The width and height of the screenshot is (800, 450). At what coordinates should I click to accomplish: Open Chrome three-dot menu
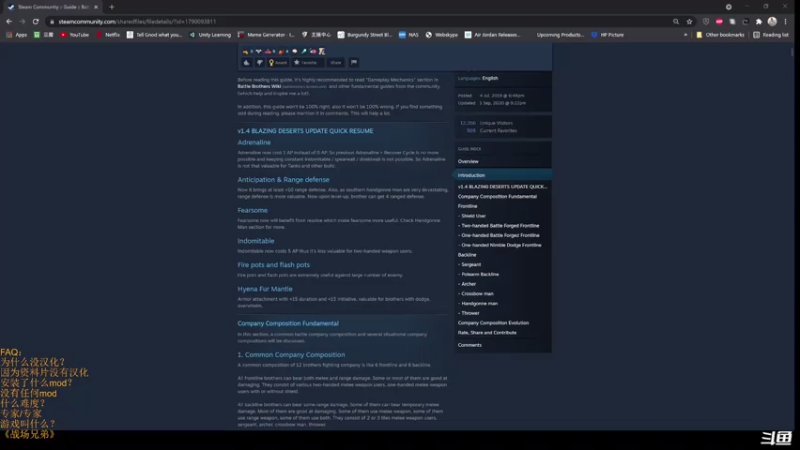(x=786, y=21)
